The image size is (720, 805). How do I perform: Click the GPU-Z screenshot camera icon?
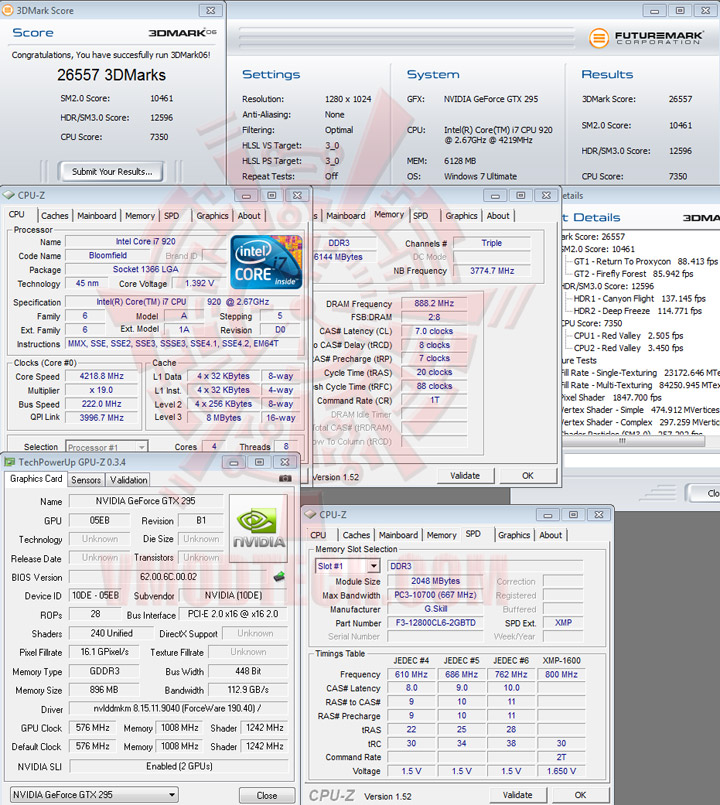pos(285,478)
